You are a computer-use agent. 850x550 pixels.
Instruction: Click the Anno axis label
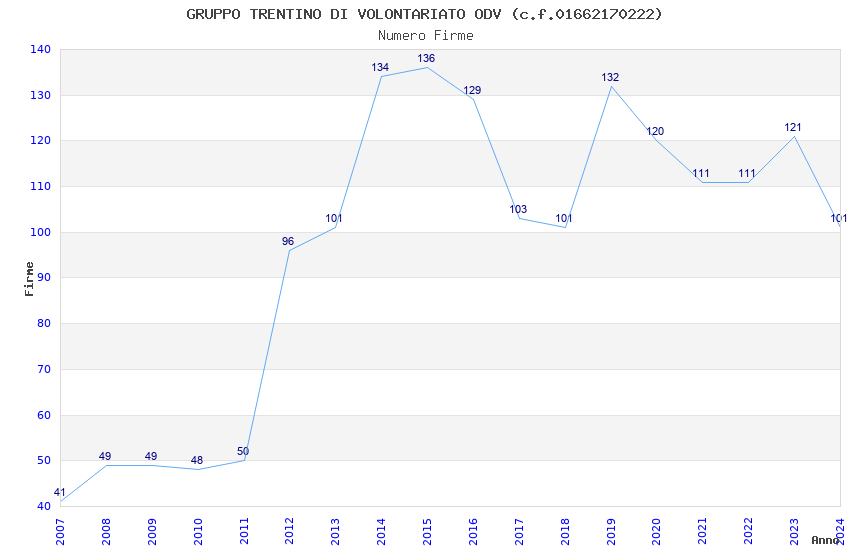pos(825,540)
